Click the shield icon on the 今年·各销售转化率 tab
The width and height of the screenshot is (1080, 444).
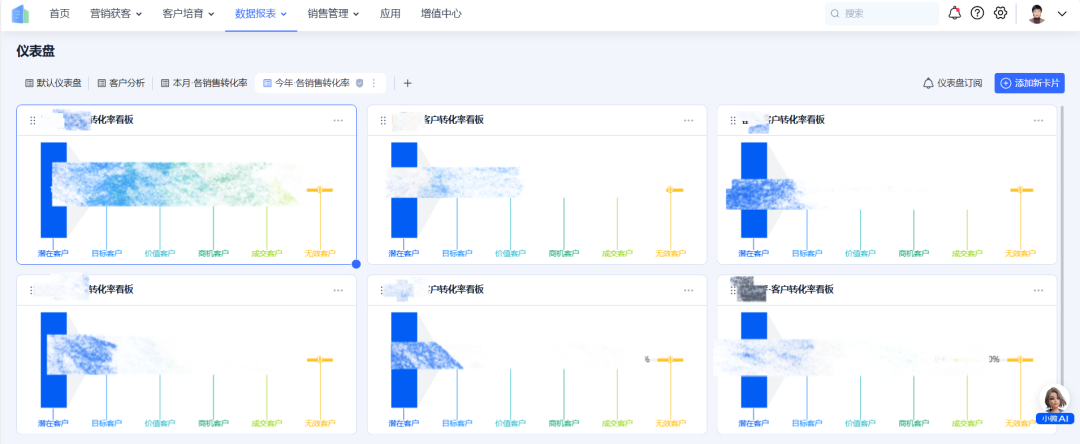359,83
